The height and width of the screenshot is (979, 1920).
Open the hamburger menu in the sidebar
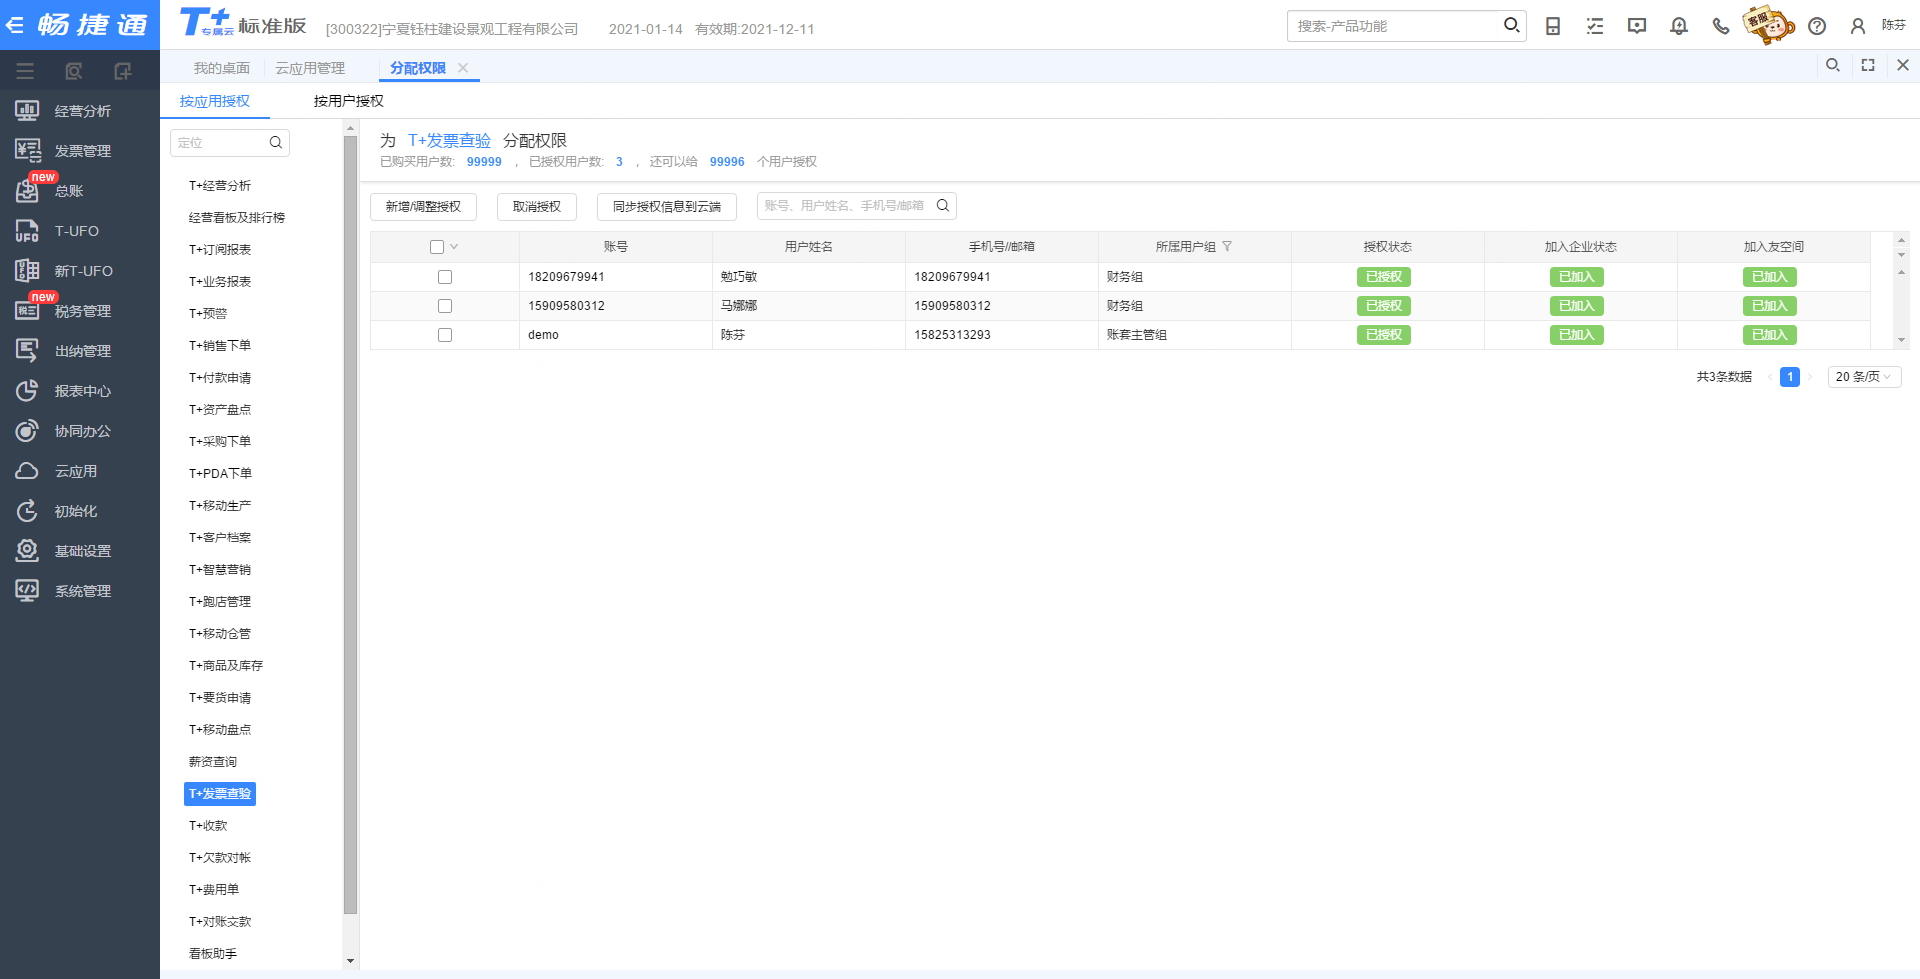coord(25,71)
